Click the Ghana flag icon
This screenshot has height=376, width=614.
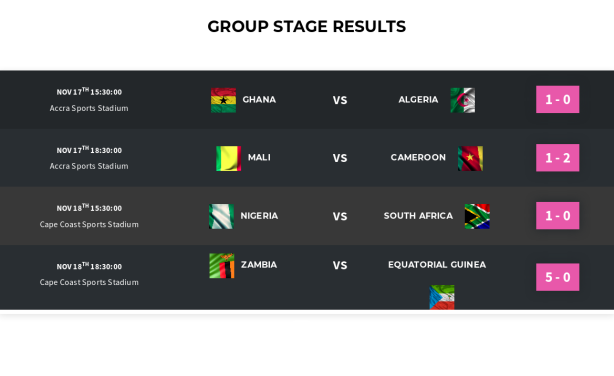[223, 100]
